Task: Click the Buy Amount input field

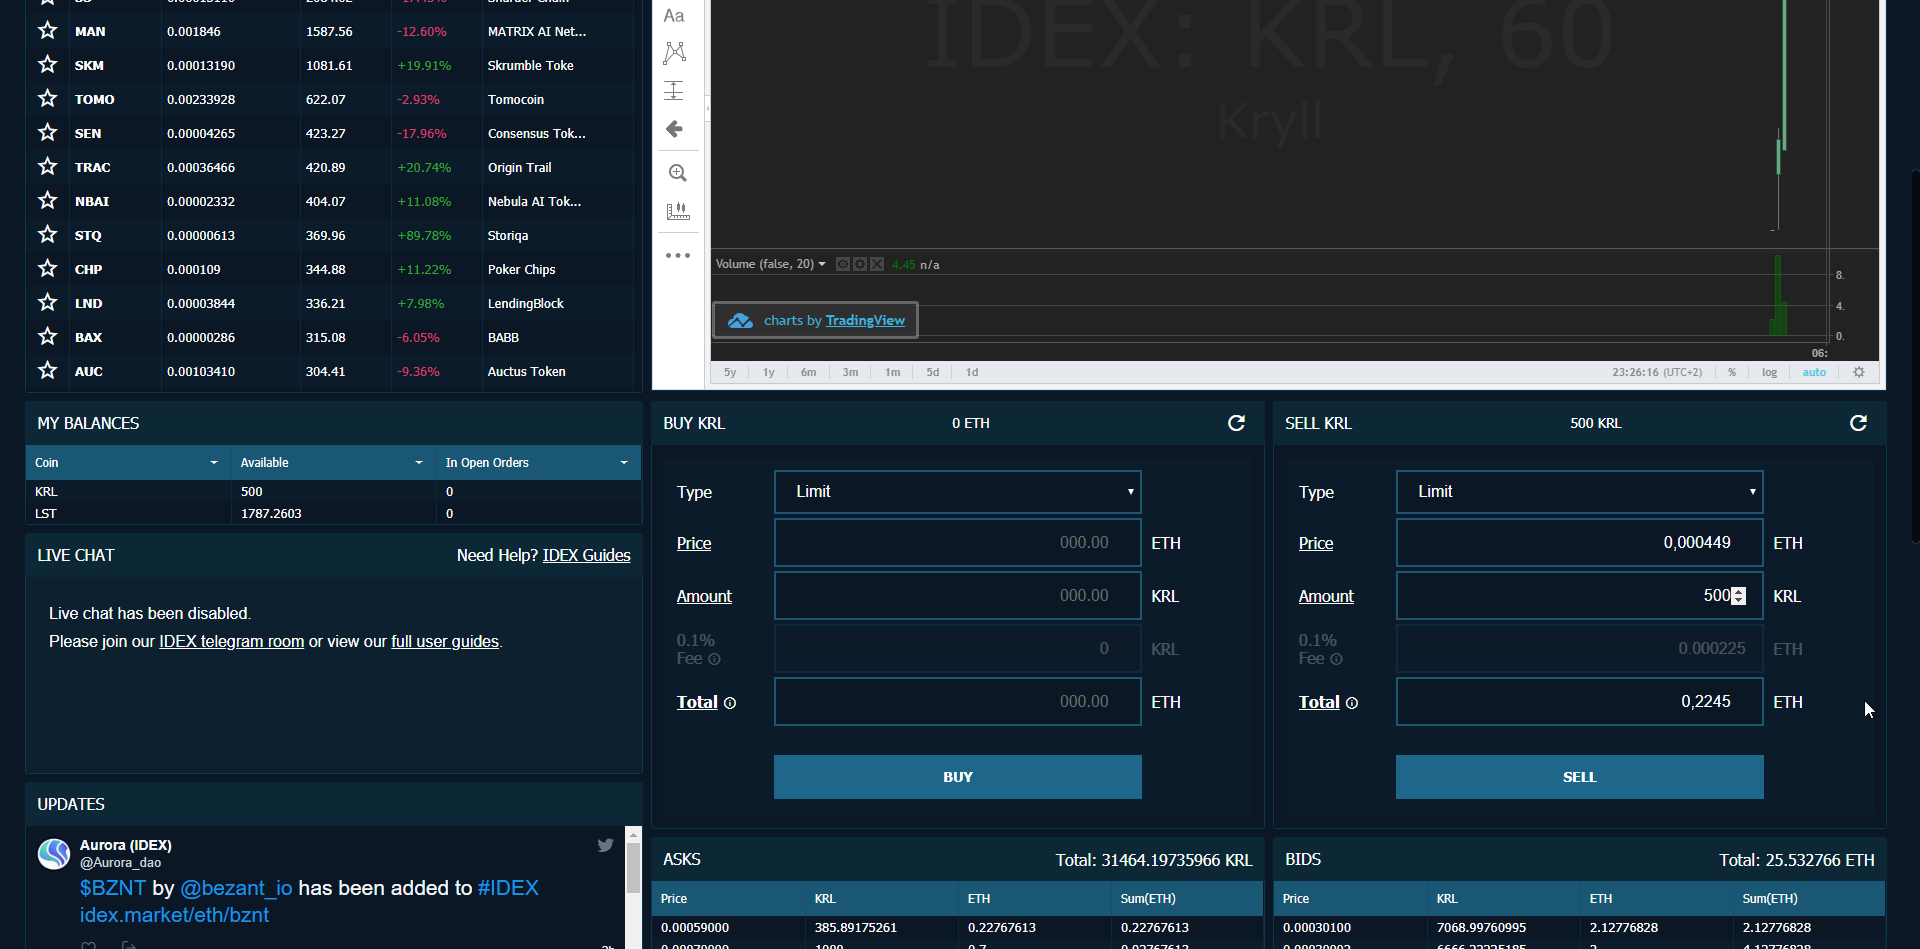Action: point(957,596)
